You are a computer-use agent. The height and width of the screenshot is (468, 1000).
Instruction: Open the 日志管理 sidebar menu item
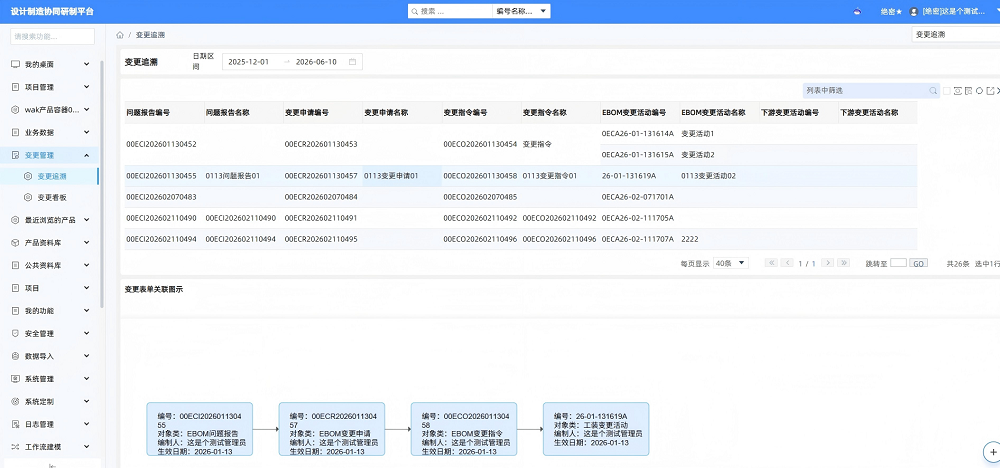coord(50,424)
